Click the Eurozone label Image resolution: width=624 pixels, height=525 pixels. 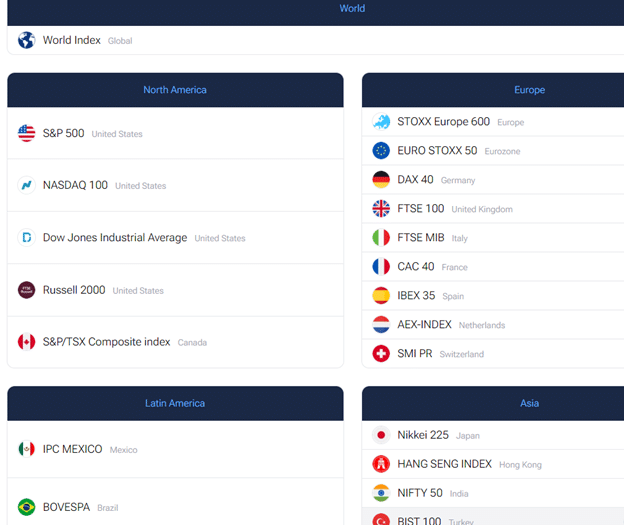click(x=502, y=151)
